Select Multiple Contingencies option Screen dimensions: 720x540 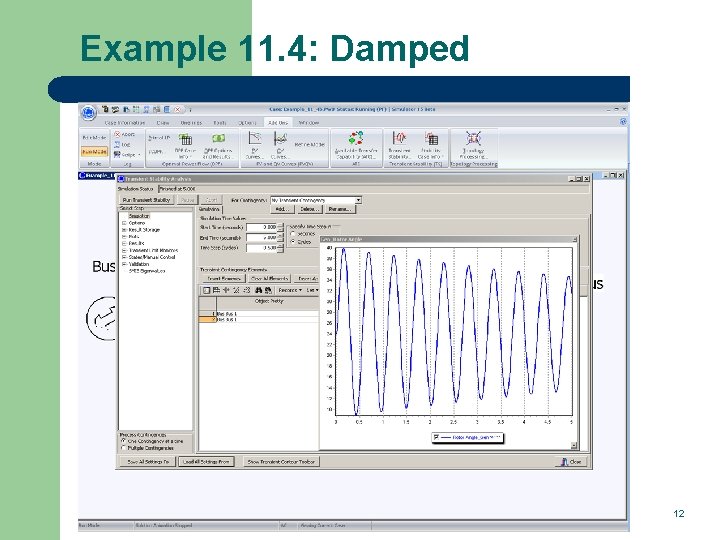point(123,448)
